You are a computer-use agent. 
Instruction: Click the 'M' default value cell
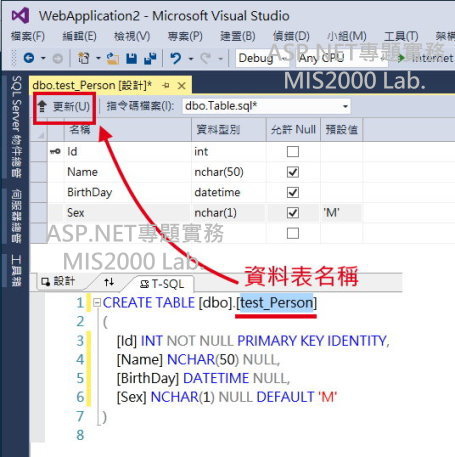pyautogui.click(x=341, y=213)
